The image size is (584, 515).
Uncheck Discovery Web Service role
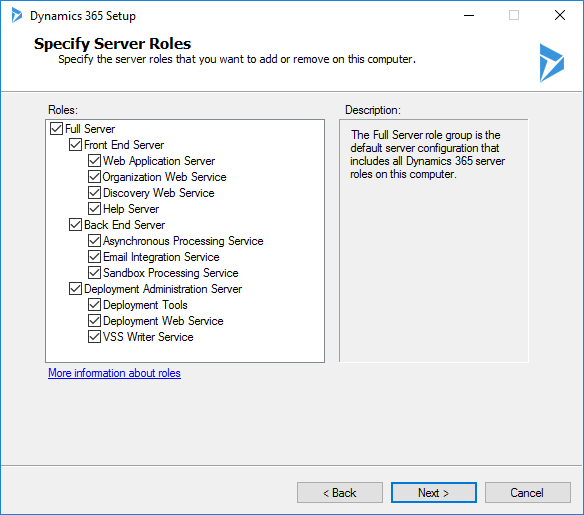pos(94,193)
